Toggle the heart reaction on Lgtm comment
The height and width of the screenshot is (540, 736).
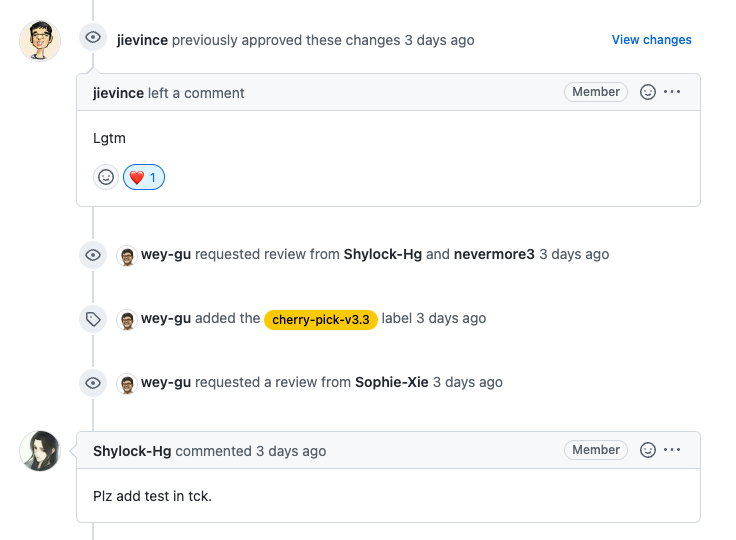[x=144, y=177]
